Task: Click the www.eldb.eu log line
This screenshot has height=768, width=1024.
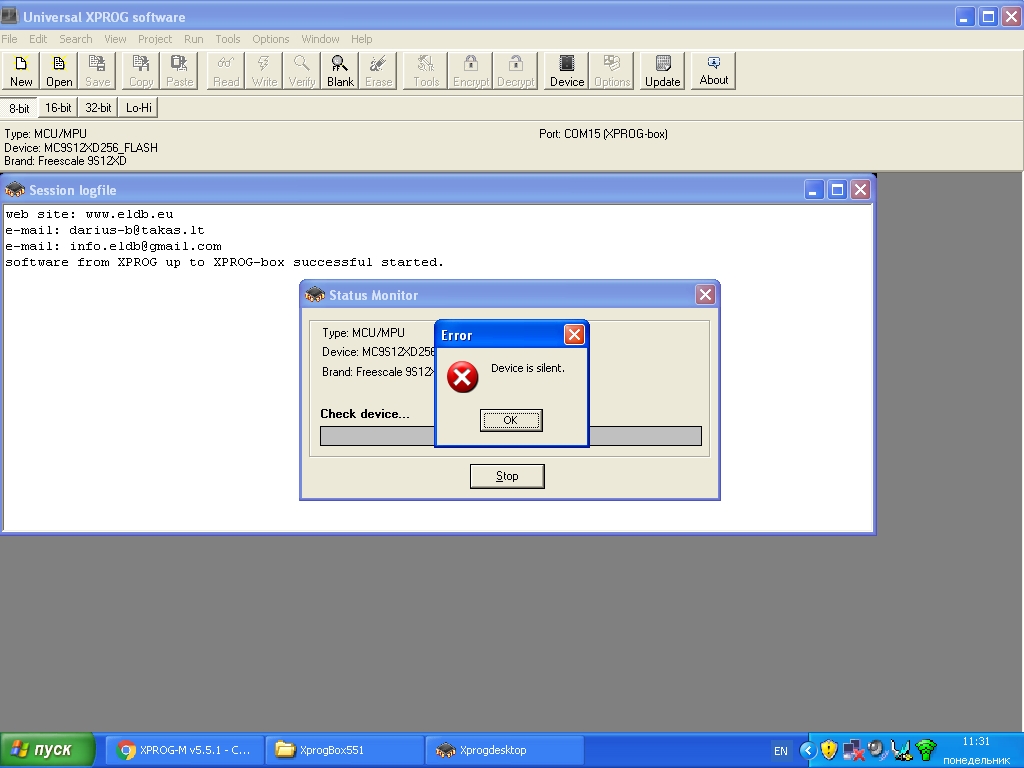Action: point(89,214)
